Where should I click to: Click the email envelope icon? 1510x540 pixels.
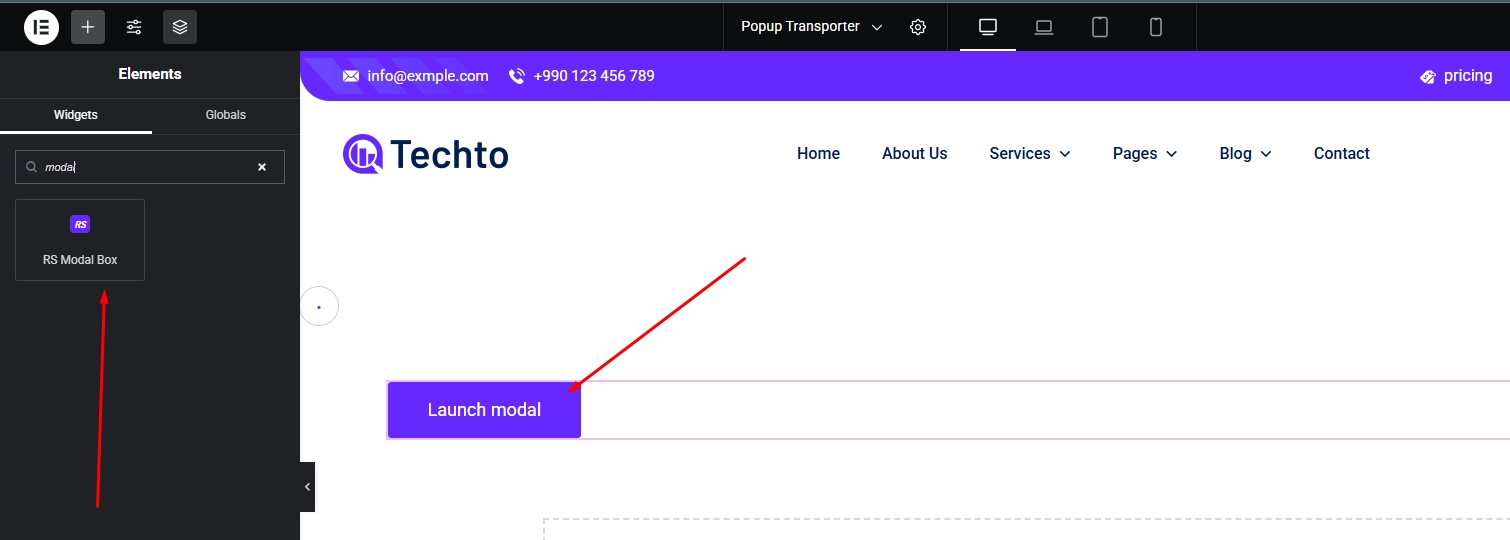(x=350, y=76)
